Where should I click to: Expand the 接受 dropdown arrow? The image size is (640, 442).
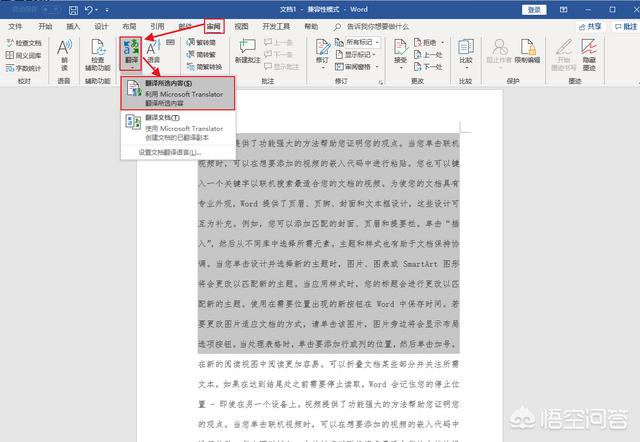pyautogui.click(x=401, y=68)
